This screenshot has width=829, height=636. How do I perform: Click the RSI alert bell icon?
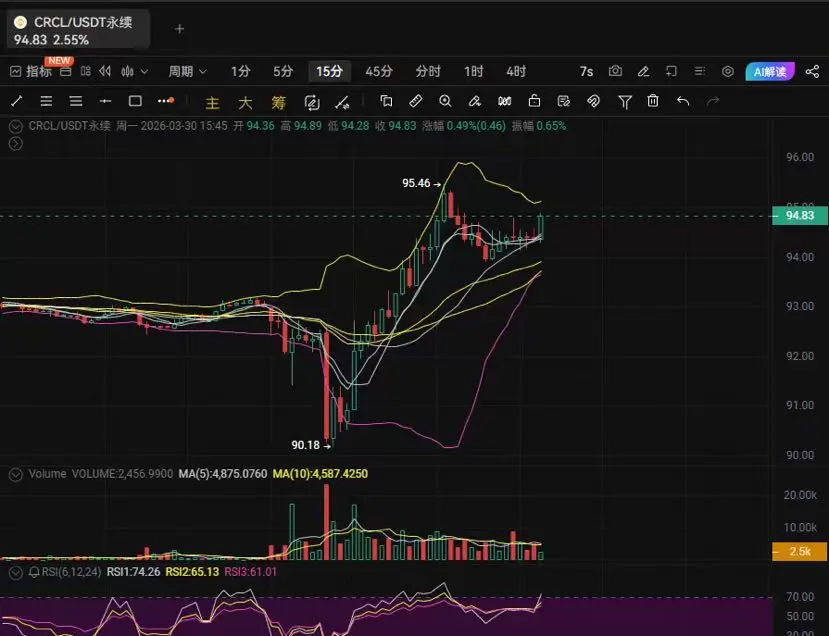coord(34,572)
